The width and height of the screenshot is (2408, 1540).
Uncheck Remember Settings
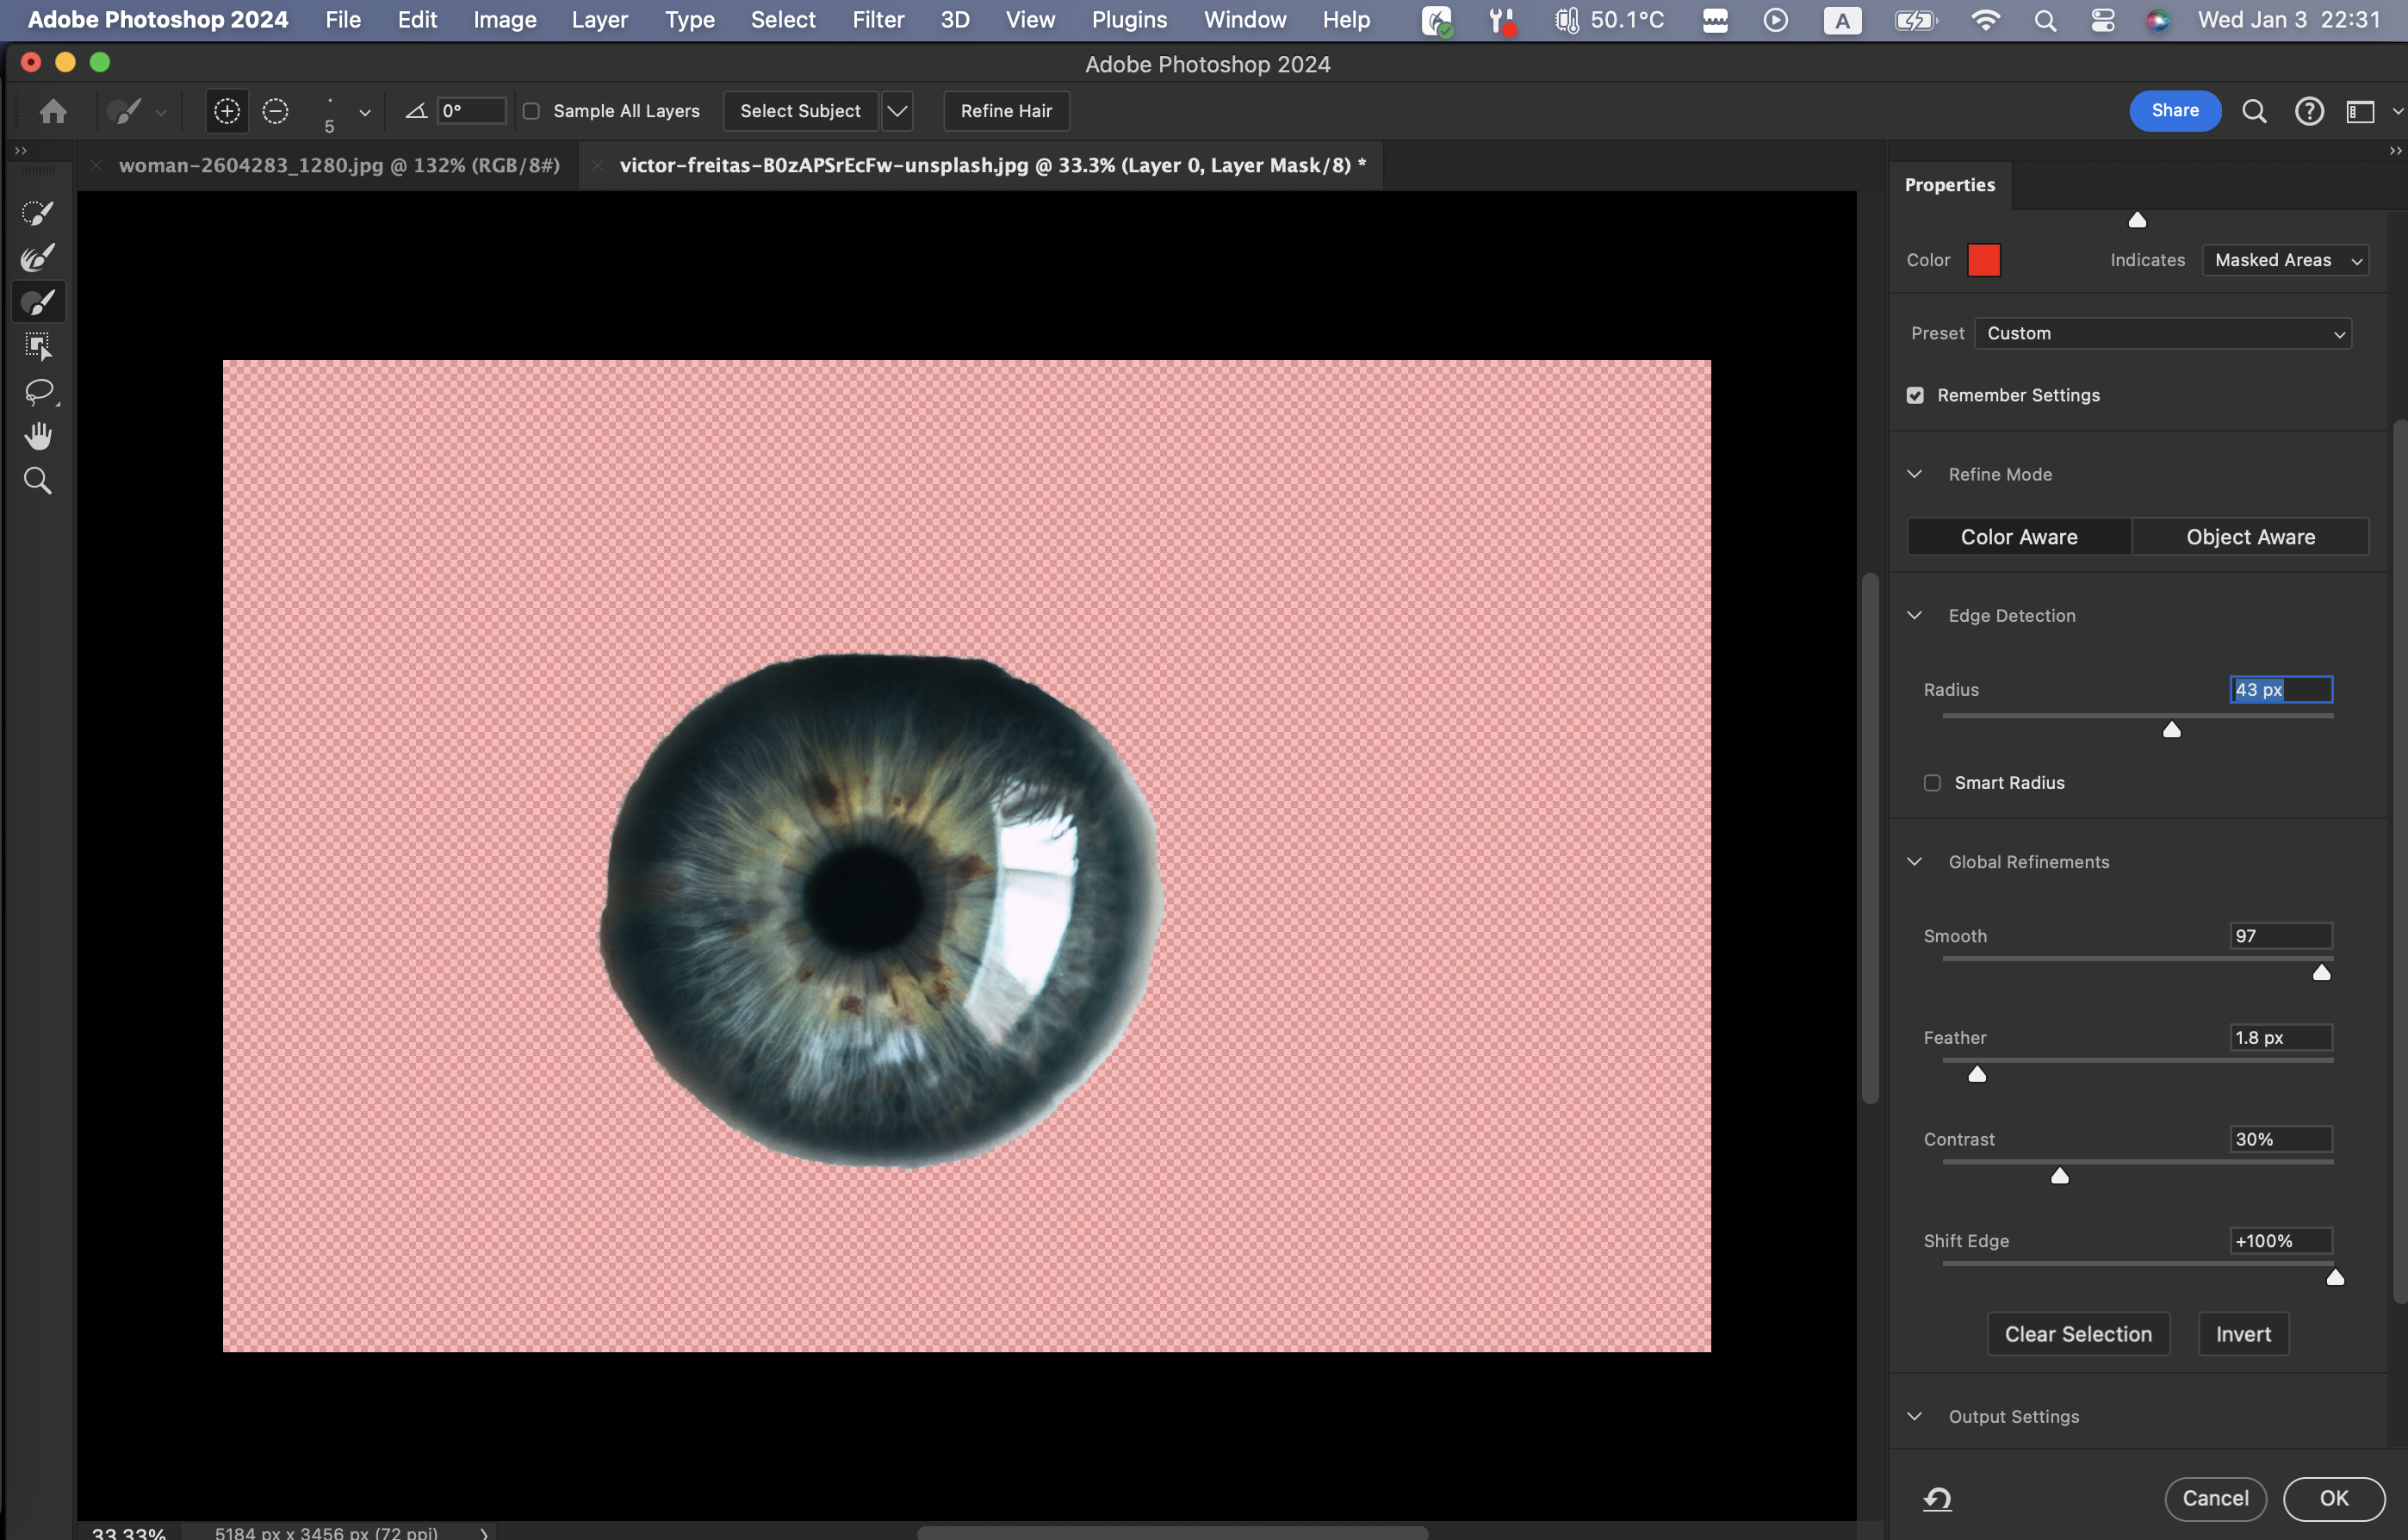tap(1915, 395)
